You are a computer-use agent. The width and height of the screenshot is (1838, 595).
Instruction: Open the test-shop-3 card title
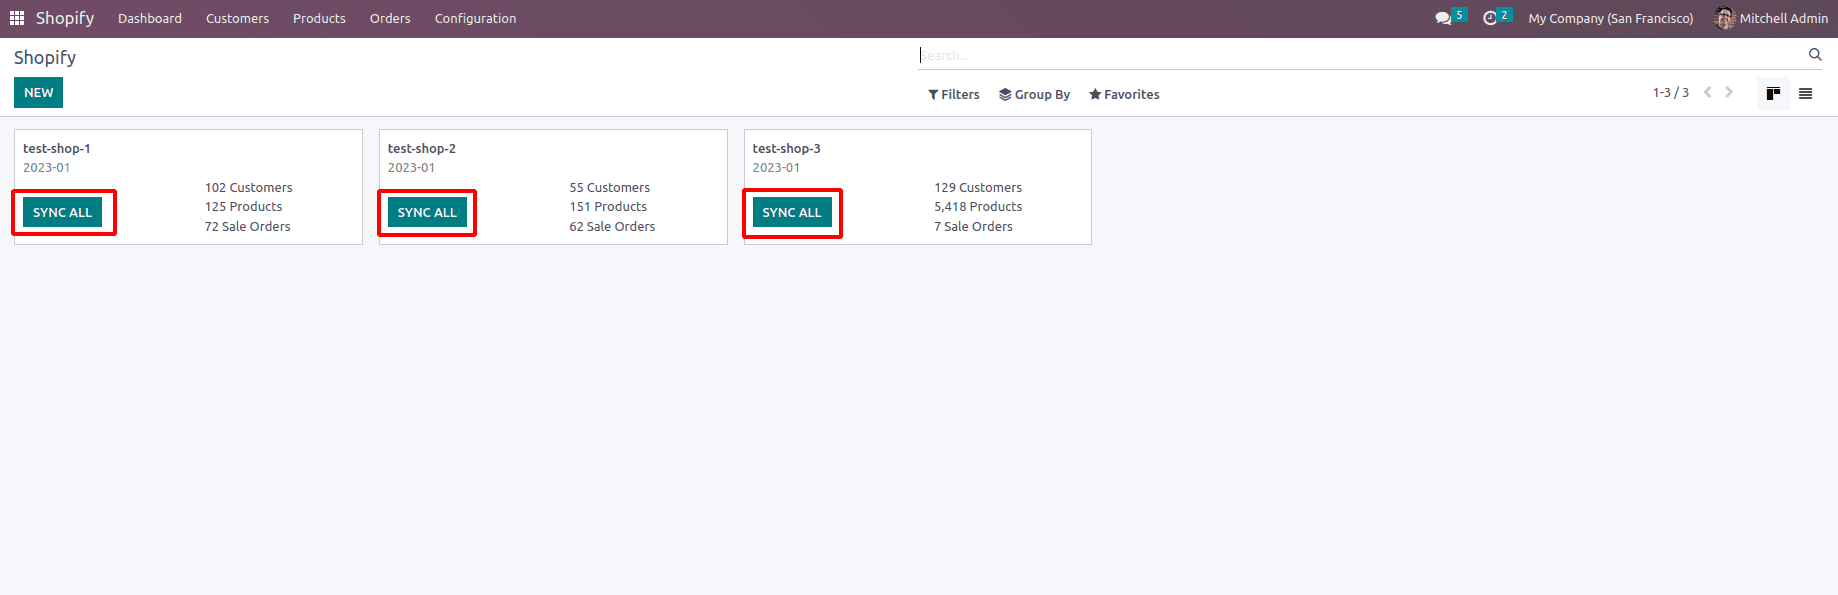tap(787, 148)
